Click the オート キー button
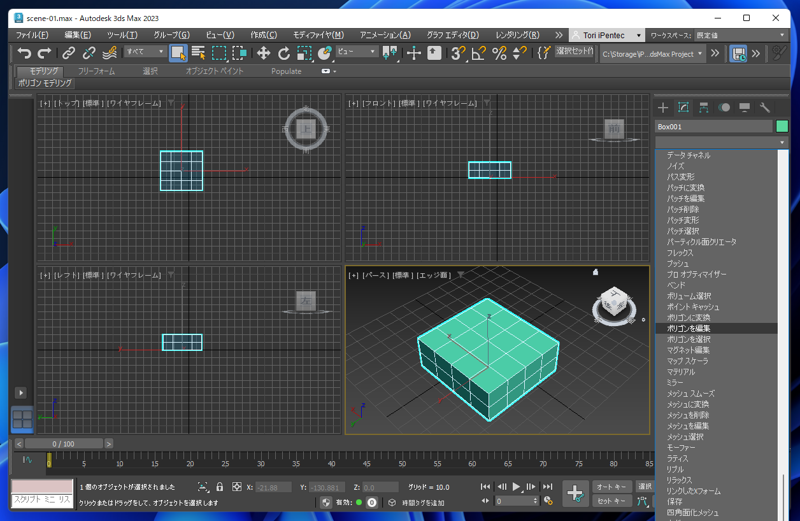The height and width of the screenshot is (521, 800). (610, 487)
